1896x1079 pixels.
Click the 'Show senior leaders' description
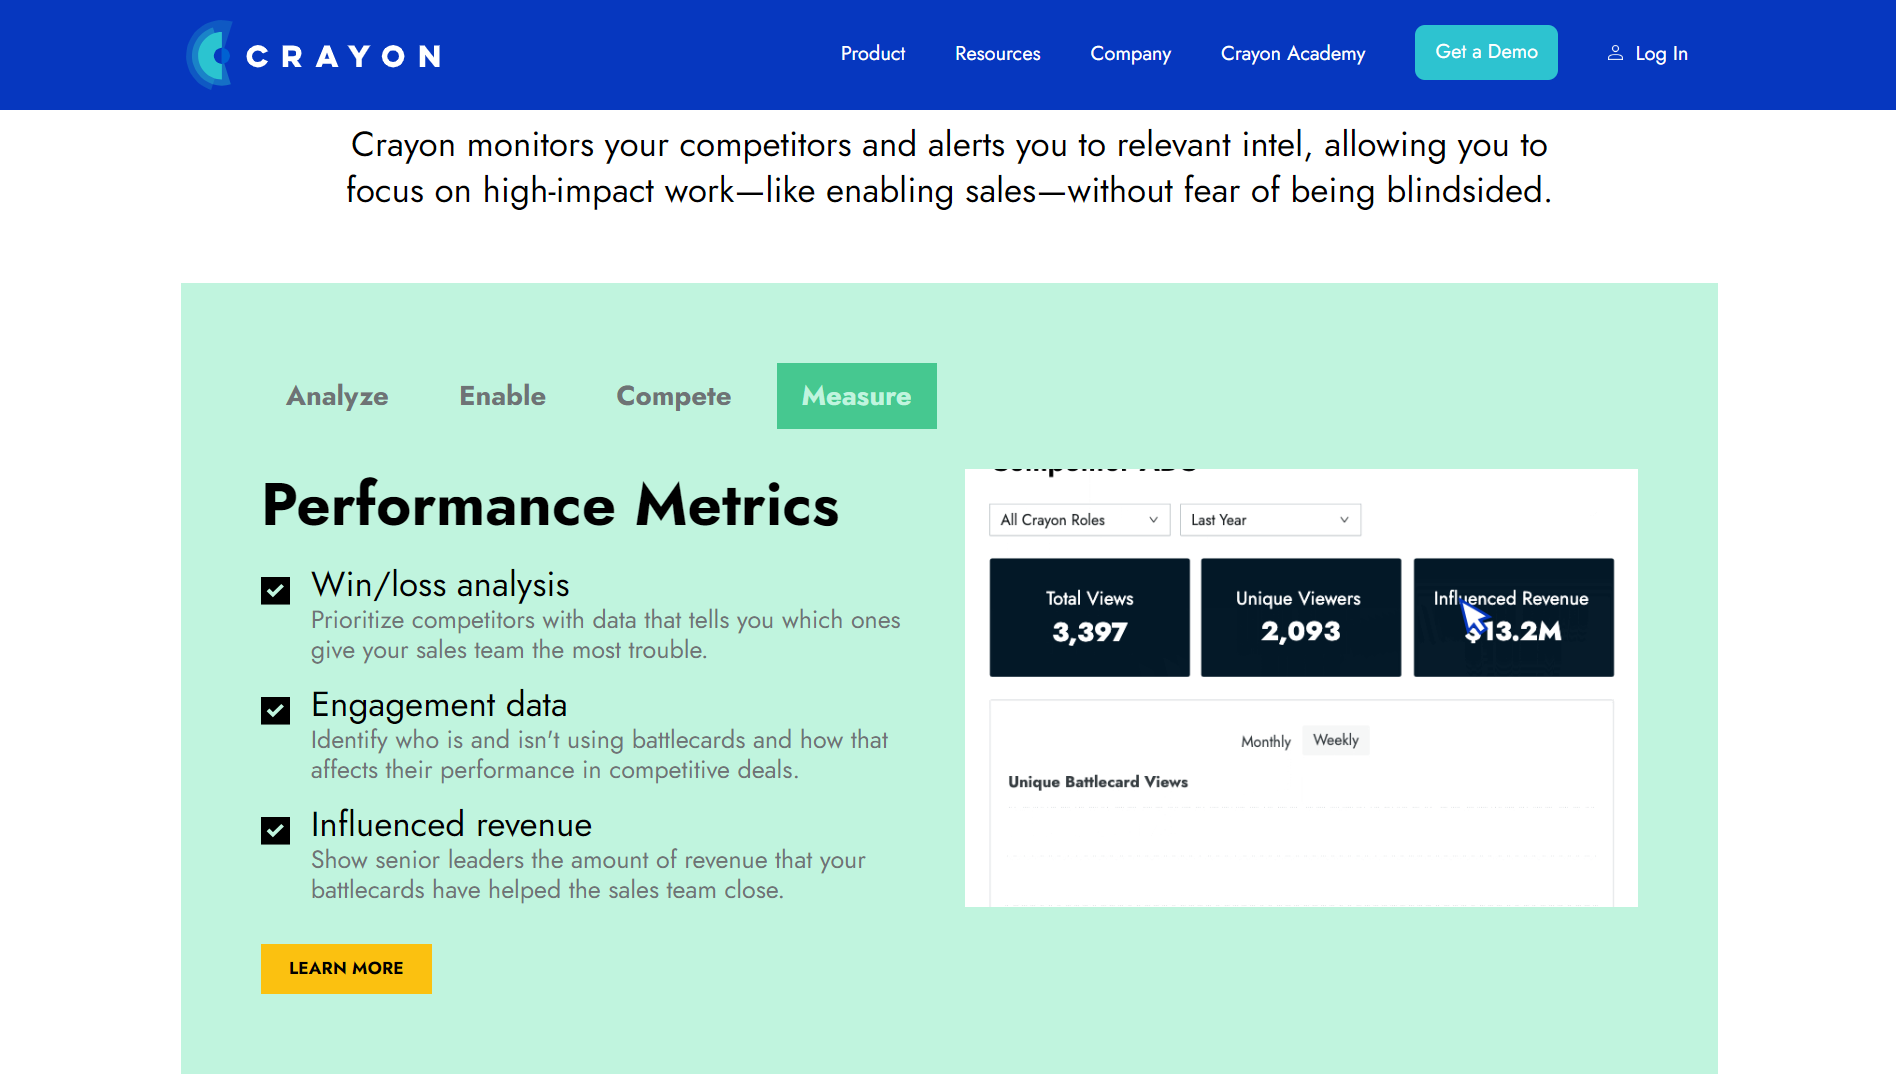tap(588, 875)
